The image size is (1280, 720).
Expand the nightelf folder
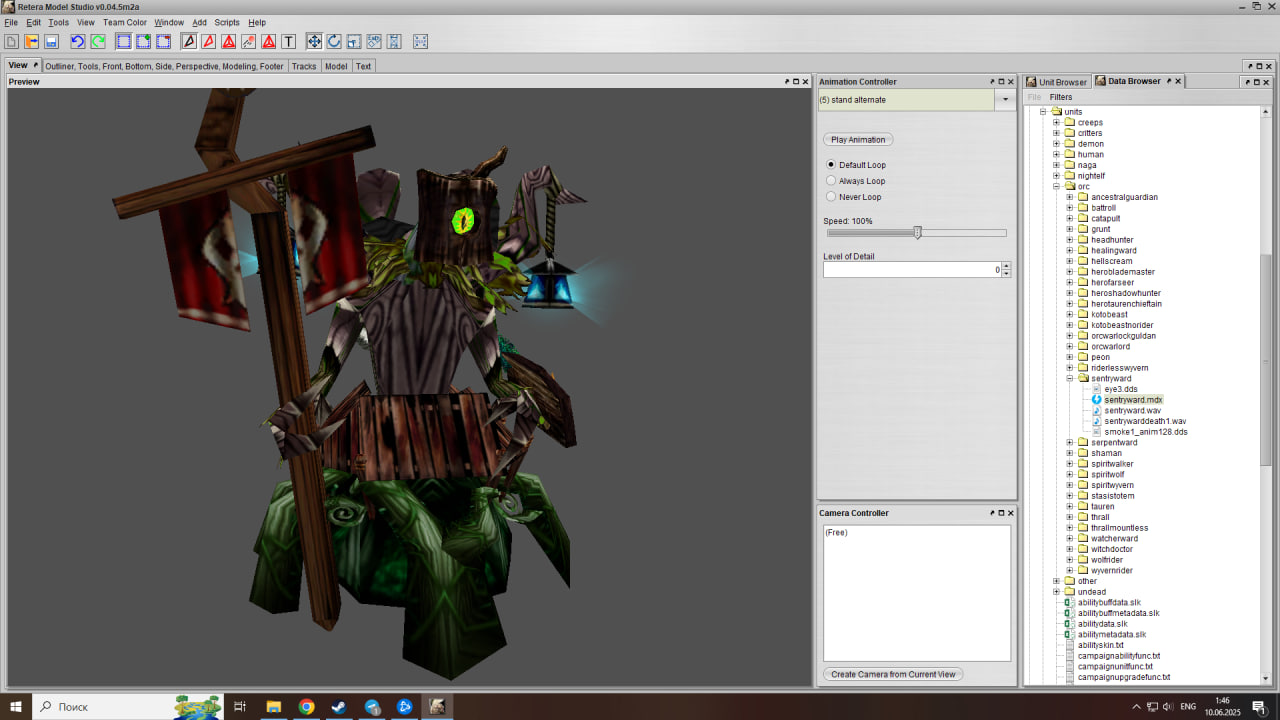pos(1057,175)
